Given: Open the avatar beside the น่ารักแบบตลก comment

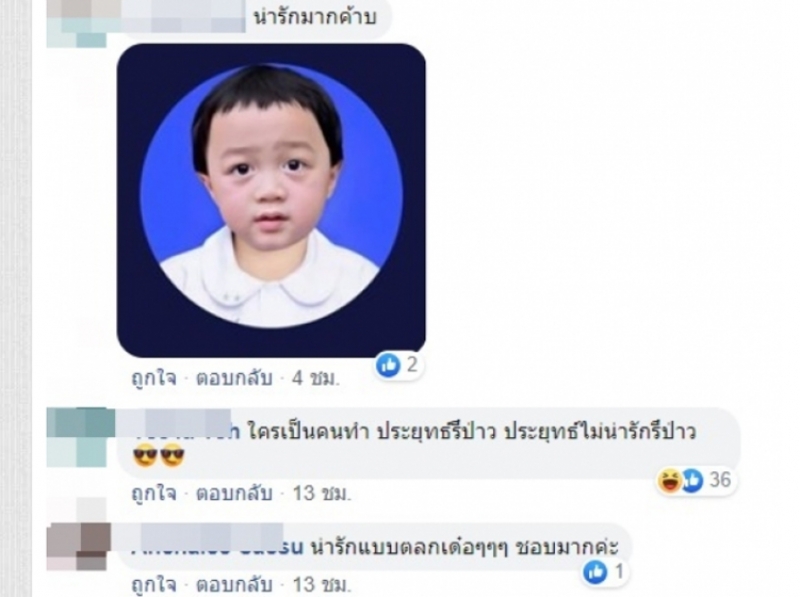Looking at the screenshot, I should click(78, 546).
